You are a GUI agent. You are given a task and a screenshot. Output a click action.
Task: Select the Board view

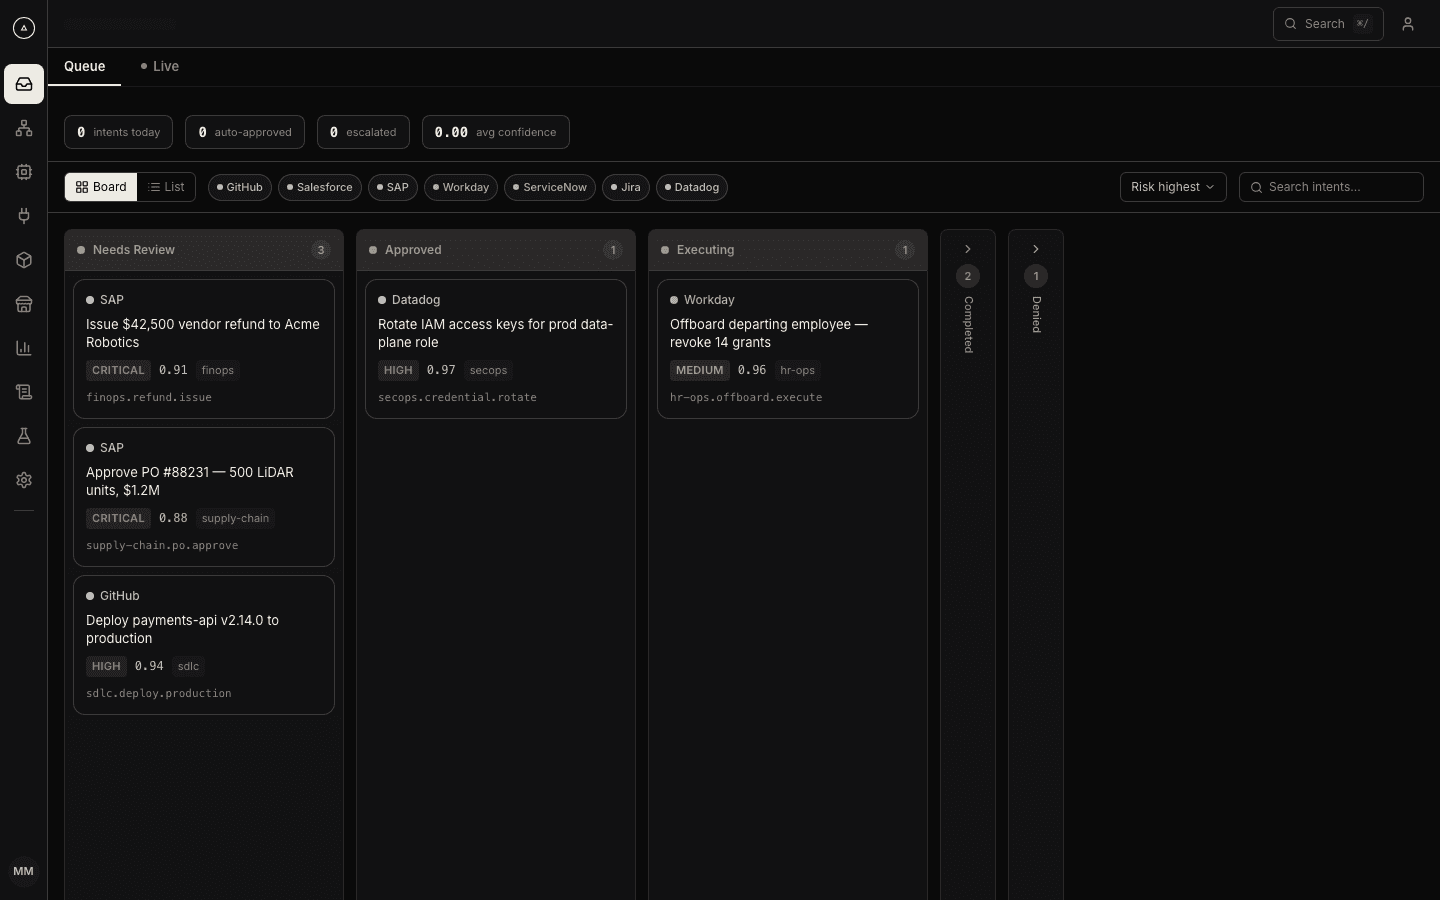101,187
